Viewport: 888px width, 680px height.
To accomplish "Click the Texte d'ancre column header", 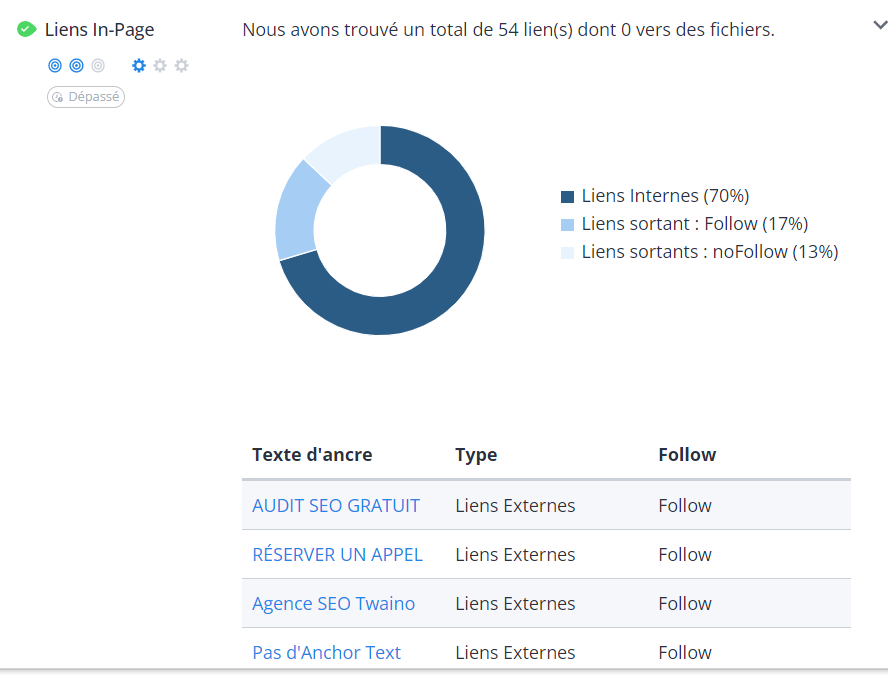I will point(312,455).
